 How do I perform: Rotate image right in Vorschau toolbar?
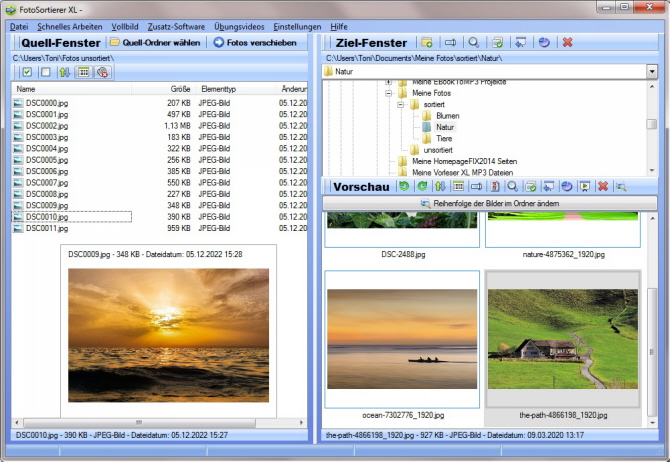[x=422, y=186]
